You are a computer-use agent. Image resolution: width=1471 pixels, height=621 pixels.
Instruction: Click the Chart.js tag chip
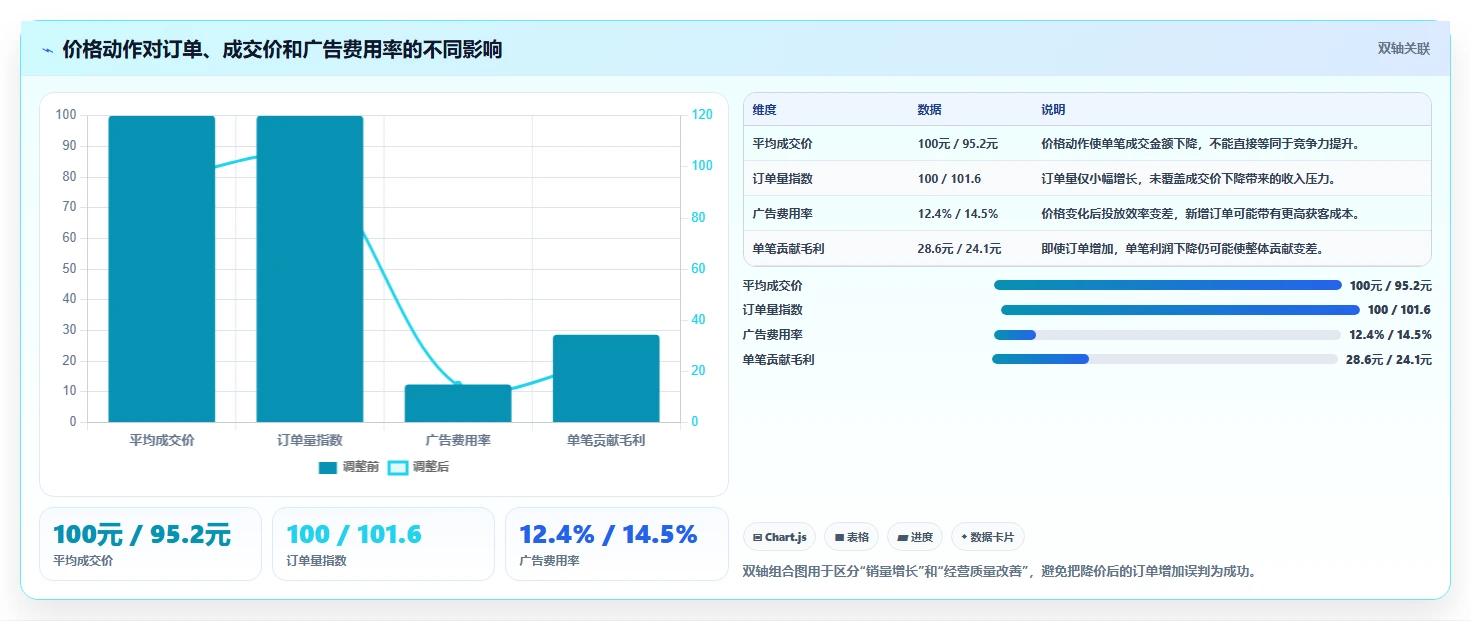pos(780,537)
